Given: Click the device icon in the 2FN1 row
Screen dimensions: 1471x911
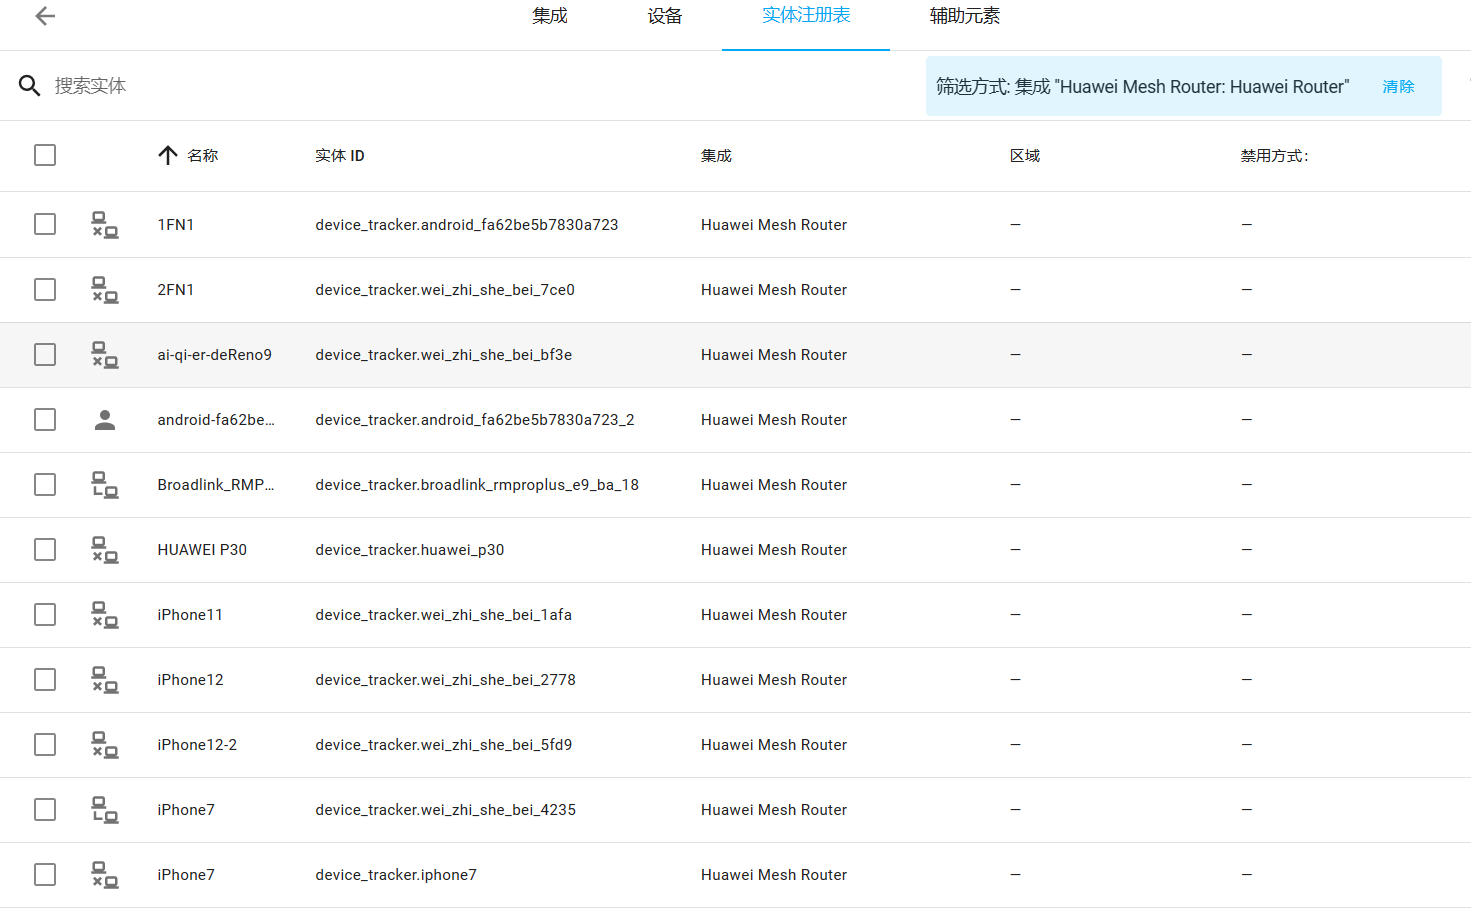Looking at the screenshot, I should tap(105, 290).
